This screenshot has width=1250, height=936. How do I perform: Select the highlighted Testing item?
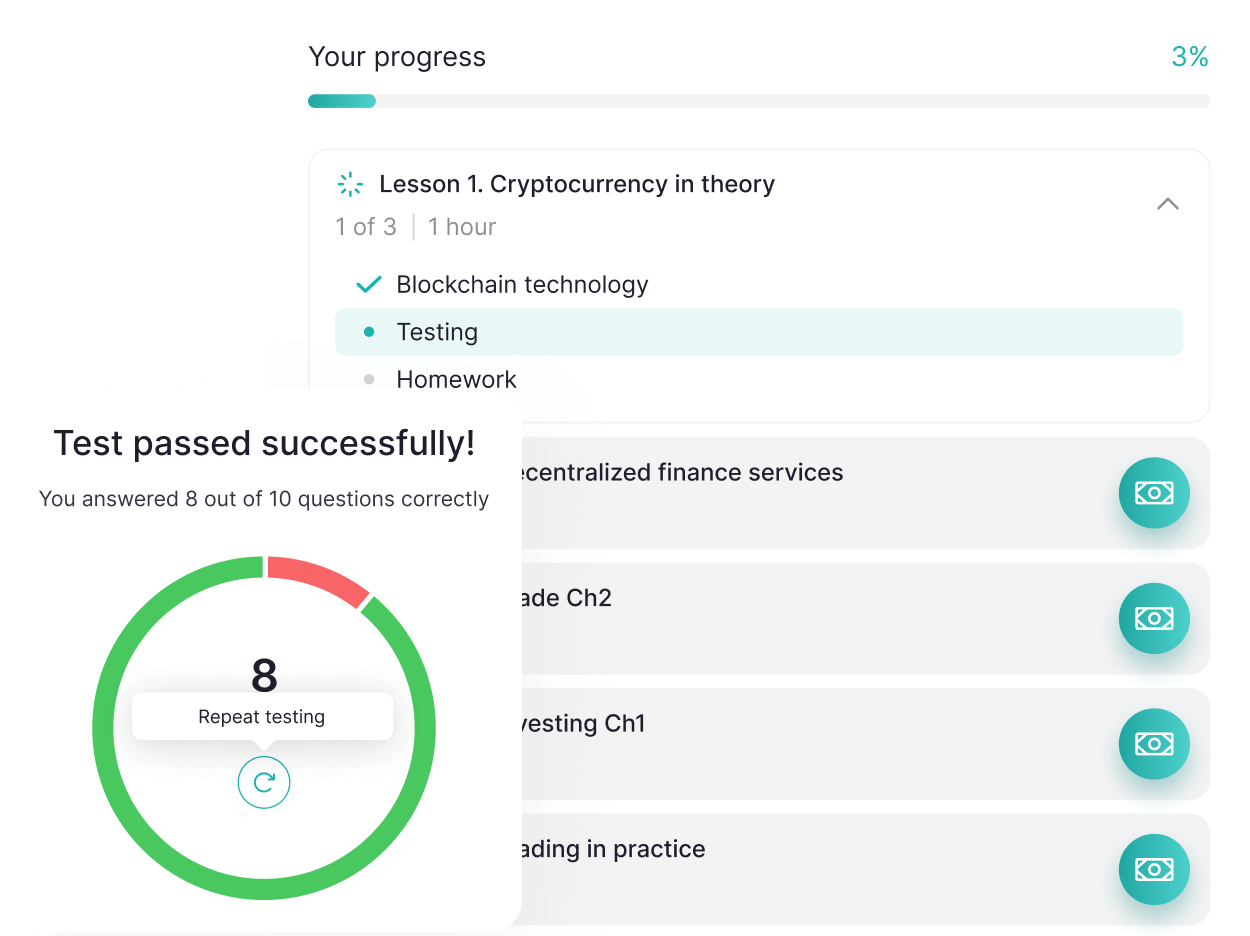click(x=759, y=332)
